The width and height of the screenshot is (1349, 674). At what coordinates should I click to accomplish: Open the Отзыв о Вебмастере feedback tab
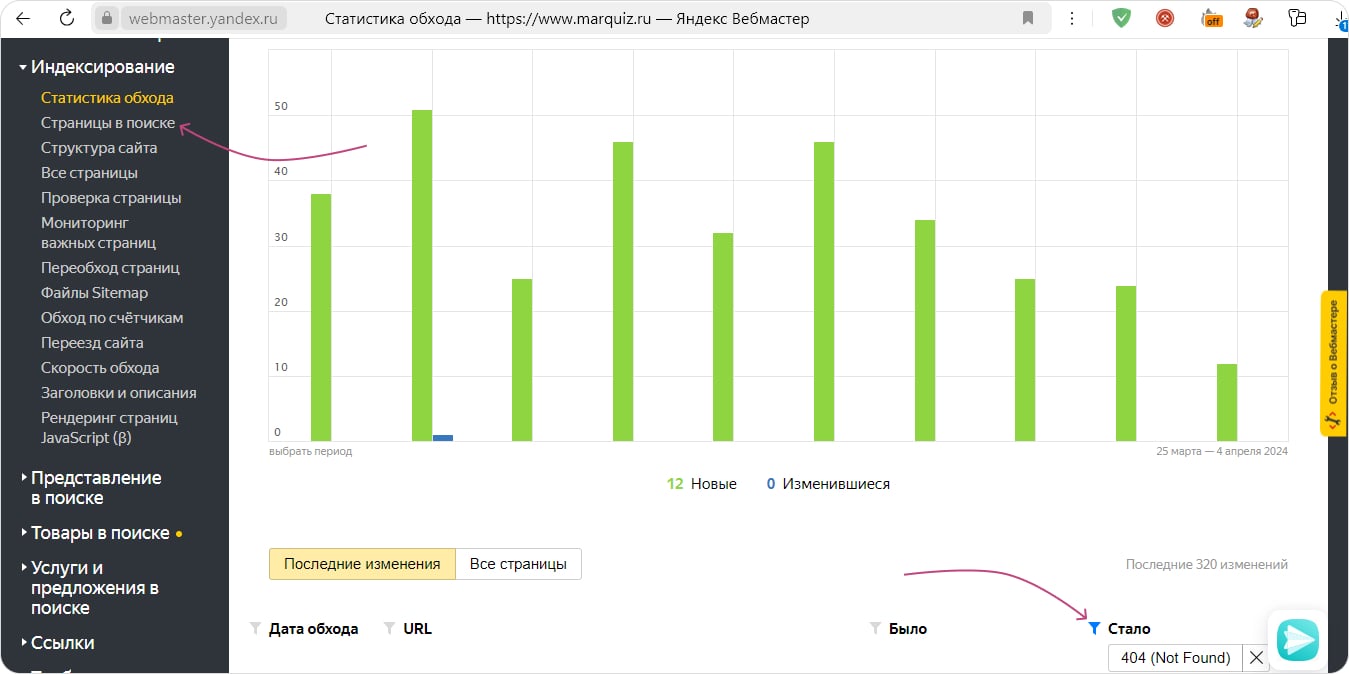click(x=1333, y=363)
